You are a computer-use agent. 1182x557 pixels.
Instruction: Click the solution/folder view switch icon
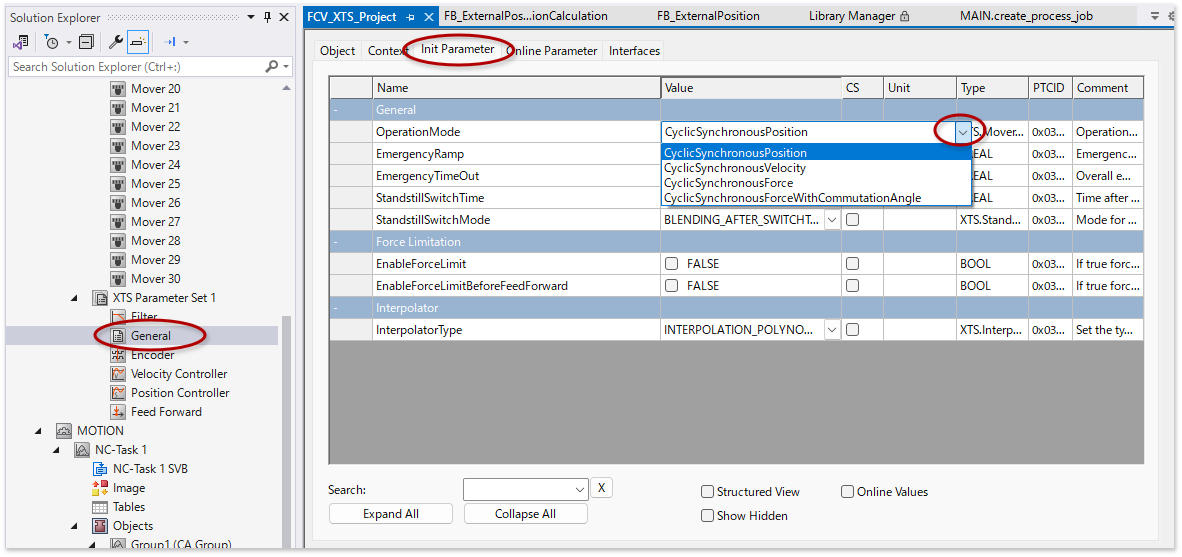pos(20,42)
